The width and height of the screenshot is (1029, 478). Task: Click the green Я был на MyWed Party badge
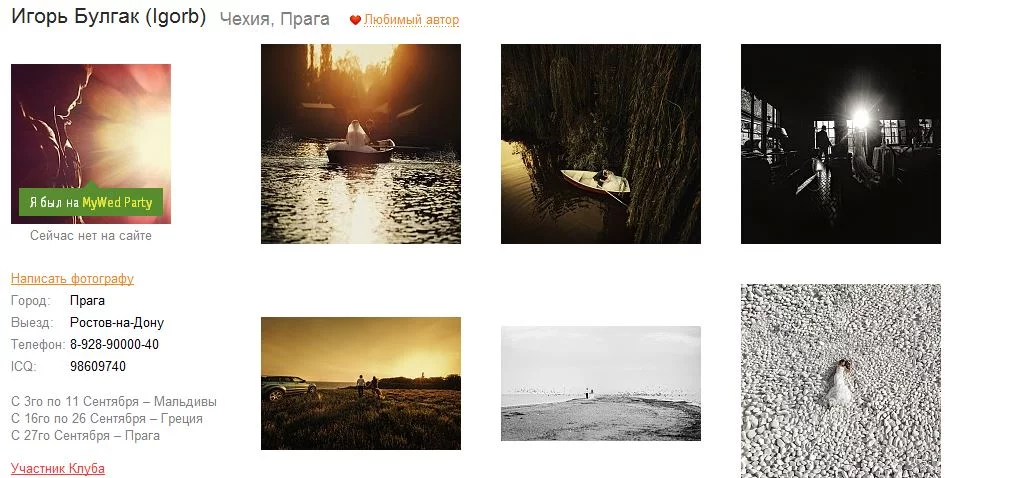(91, 202)
